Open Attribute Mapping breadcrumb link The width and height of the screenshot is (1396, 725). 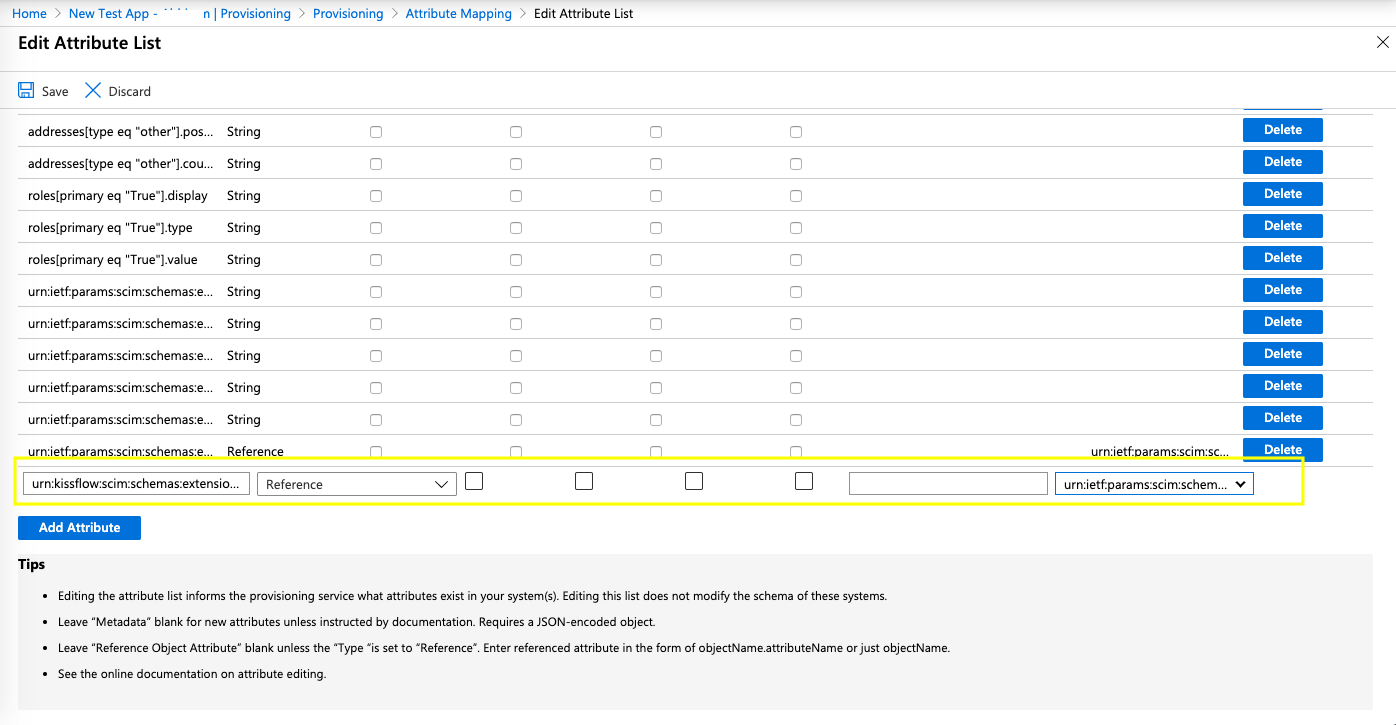458,14
